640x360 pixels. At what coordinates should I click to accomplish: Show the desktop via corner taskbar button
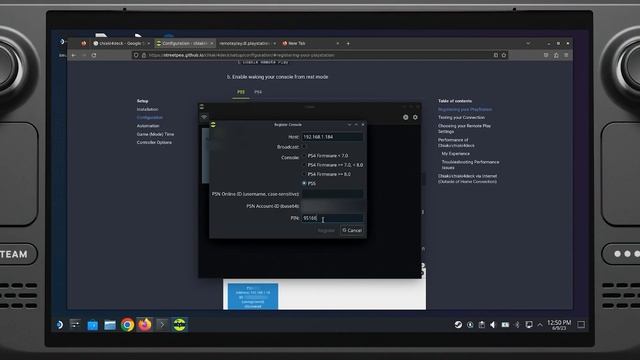tap(581, 324)
